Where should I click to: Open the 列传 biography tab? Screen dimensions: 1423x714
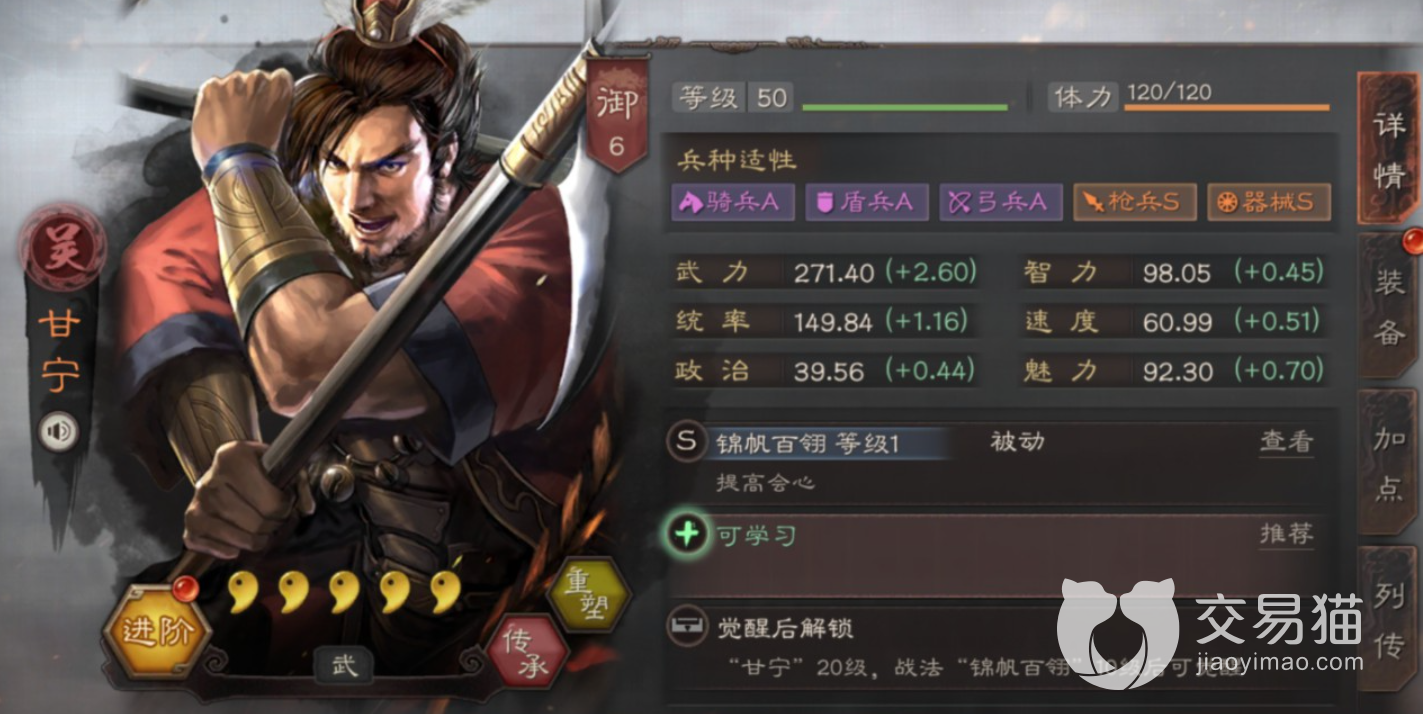click(x=1389, y=622)
